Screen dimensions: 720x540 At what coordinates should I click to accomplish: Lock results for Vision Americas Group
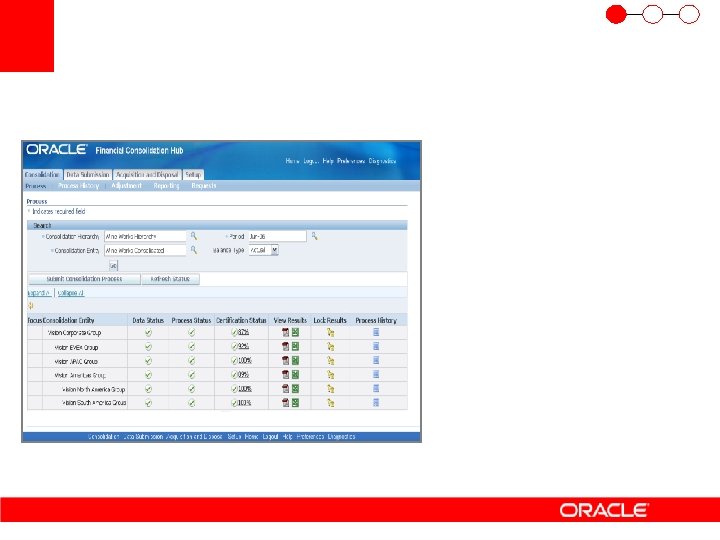tap(330, 375)
